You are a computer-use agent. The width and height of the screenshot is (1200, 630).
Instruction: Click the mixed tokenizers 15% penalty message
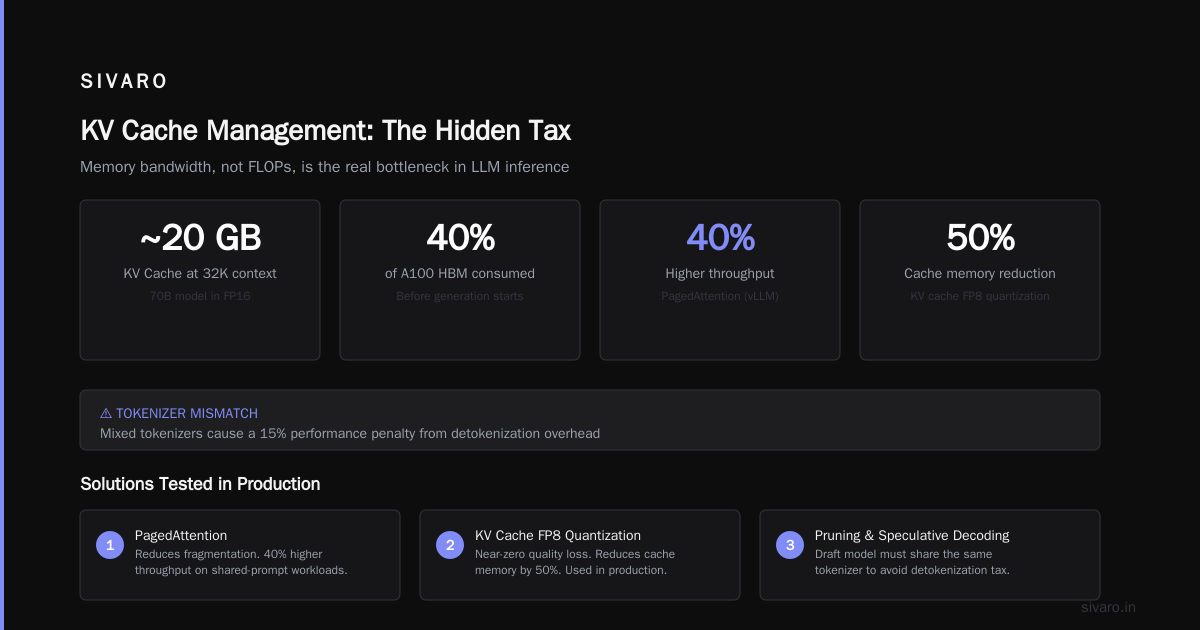pyautogui.click(x=350, y=434)
